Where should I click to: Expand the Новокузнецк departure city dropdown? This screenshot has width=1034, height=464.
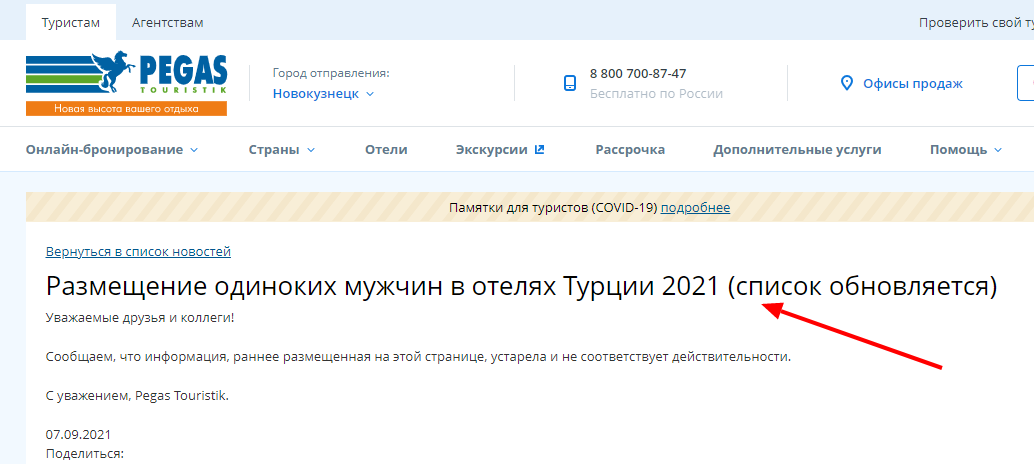click(323, 94)
